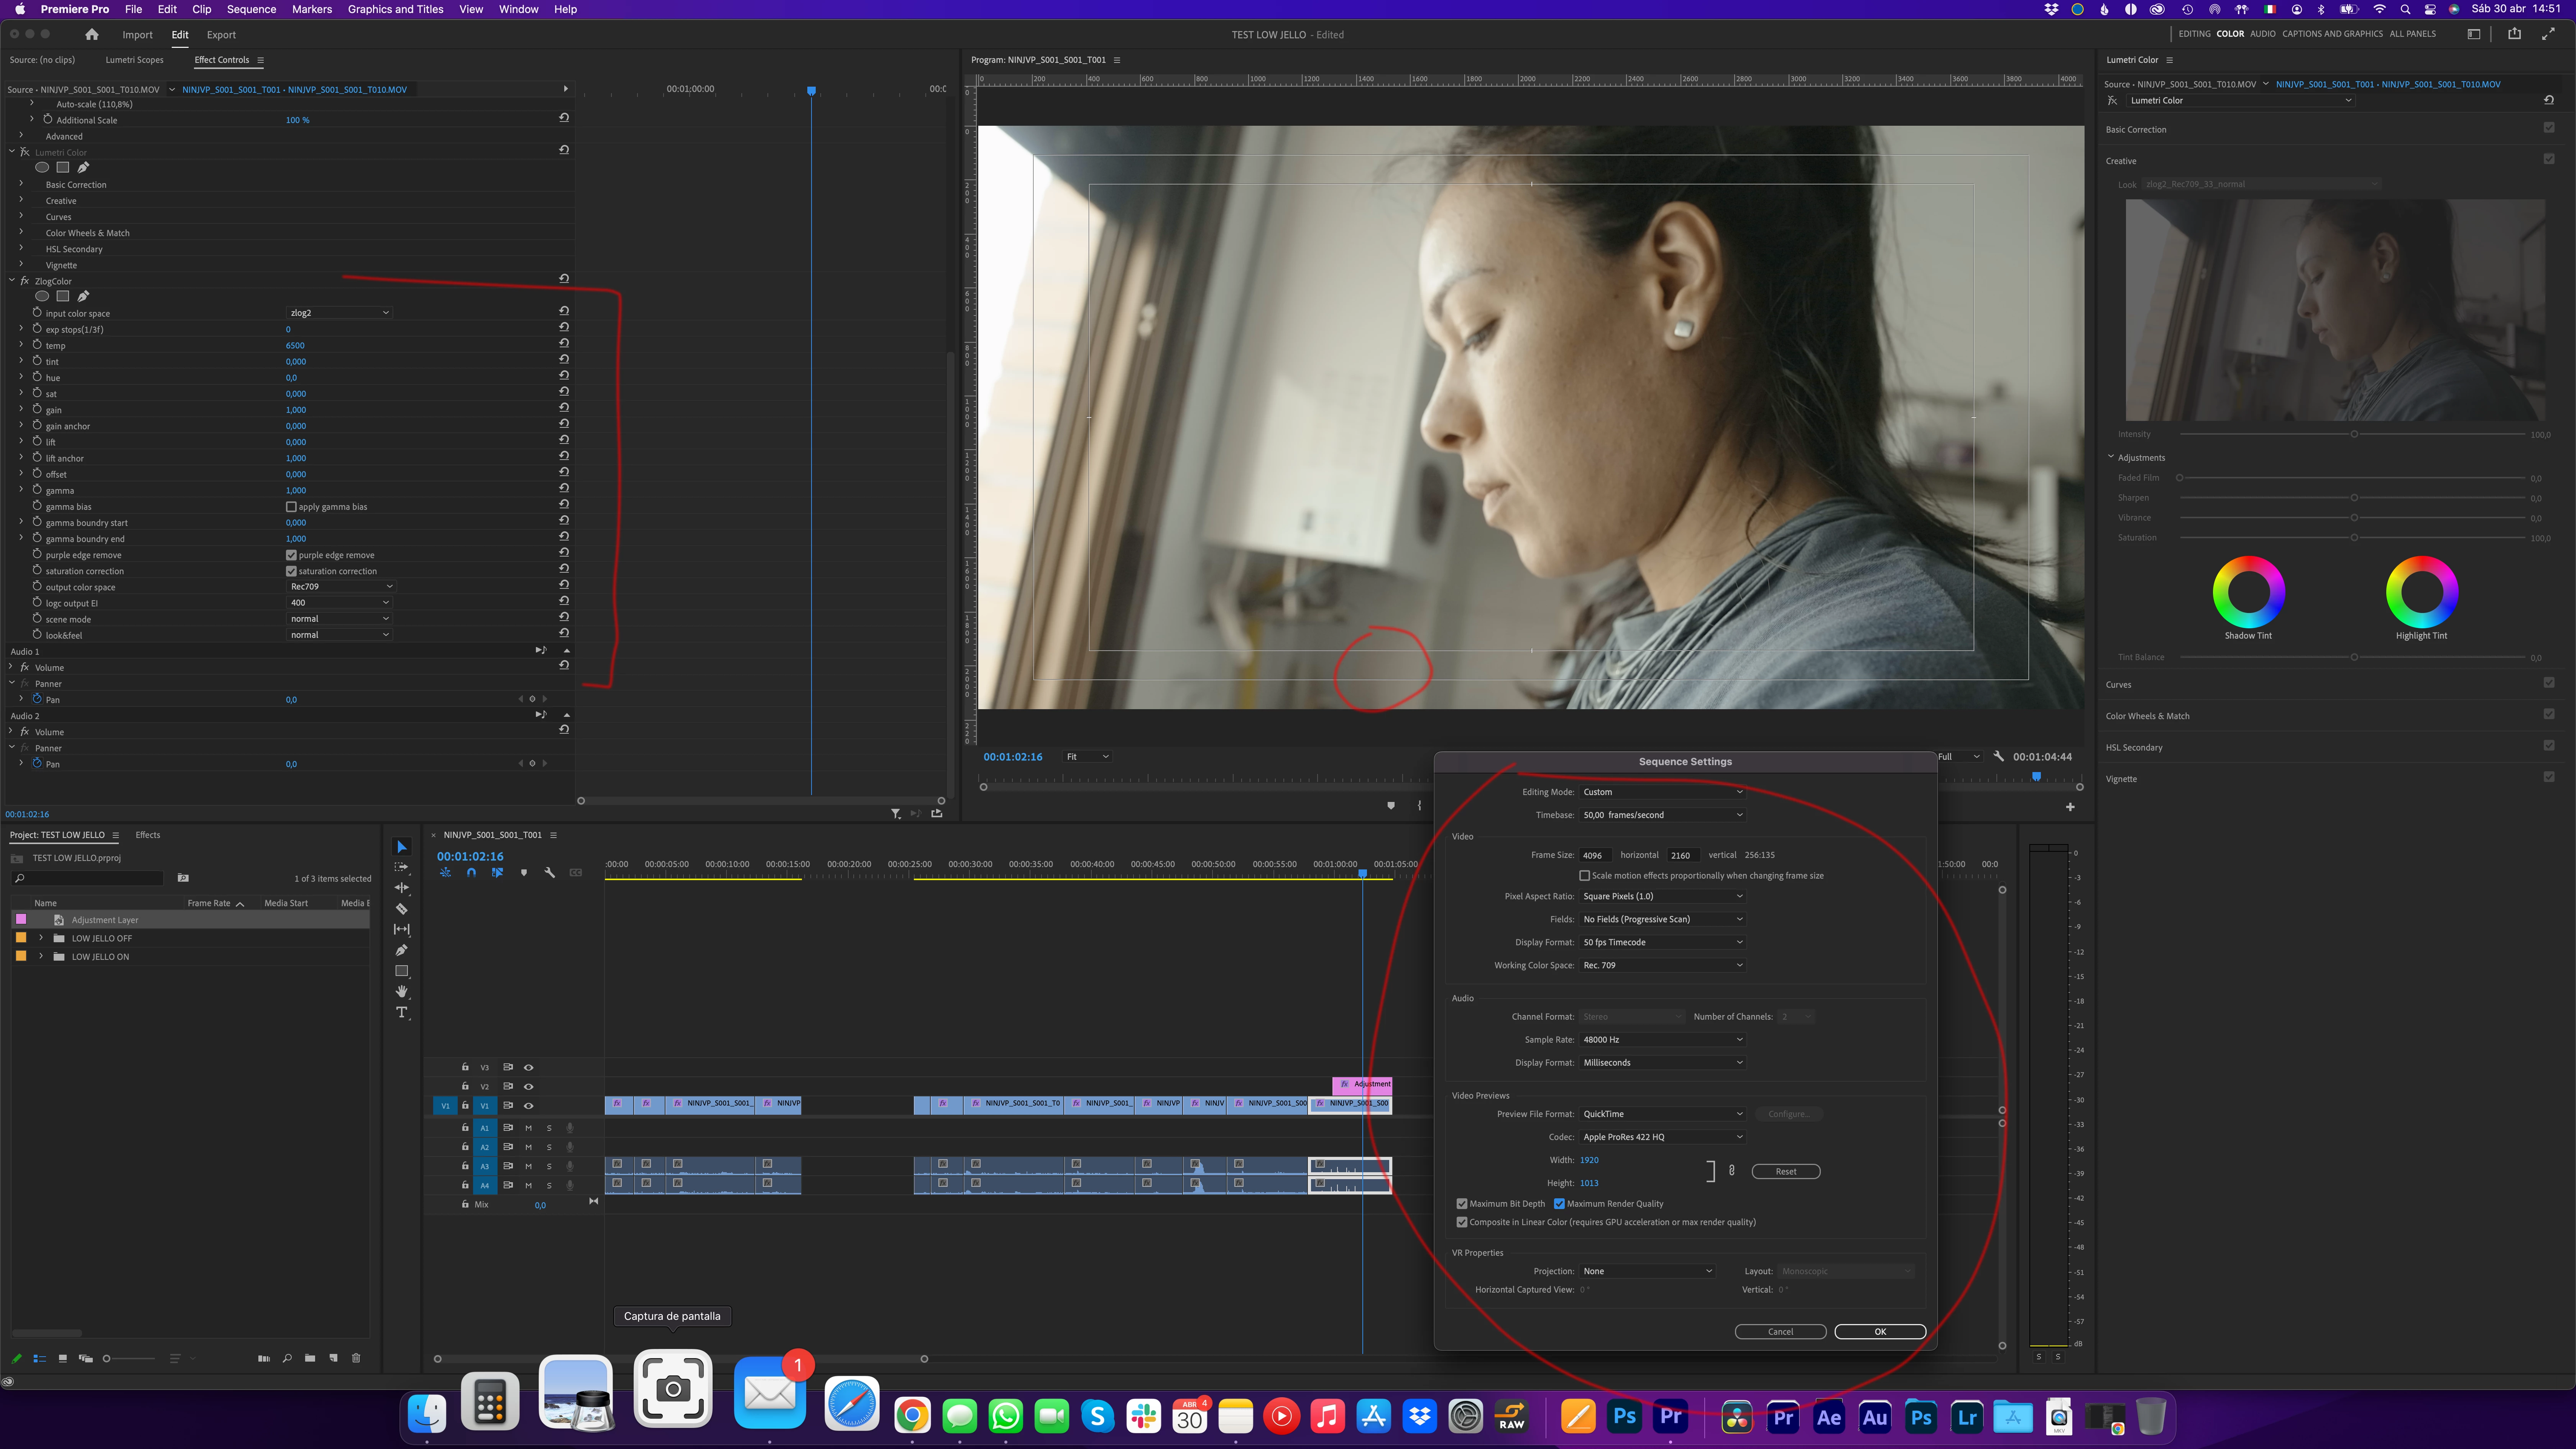The height and width of the screenshot is (1449, 2576).
Task: Click the Reset button for preview size
Action: [1785, 1171]
